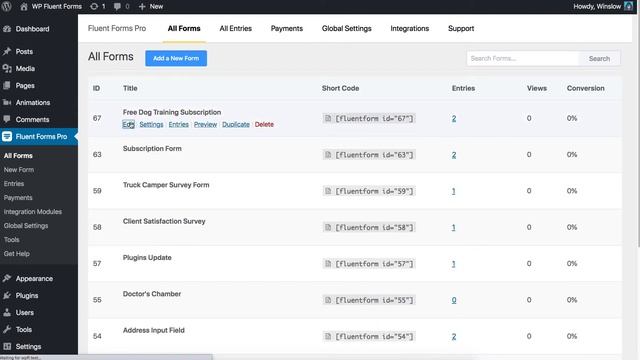Open the Global Settings tab
This screenshot has width=640, height=360.
[347, 29]
